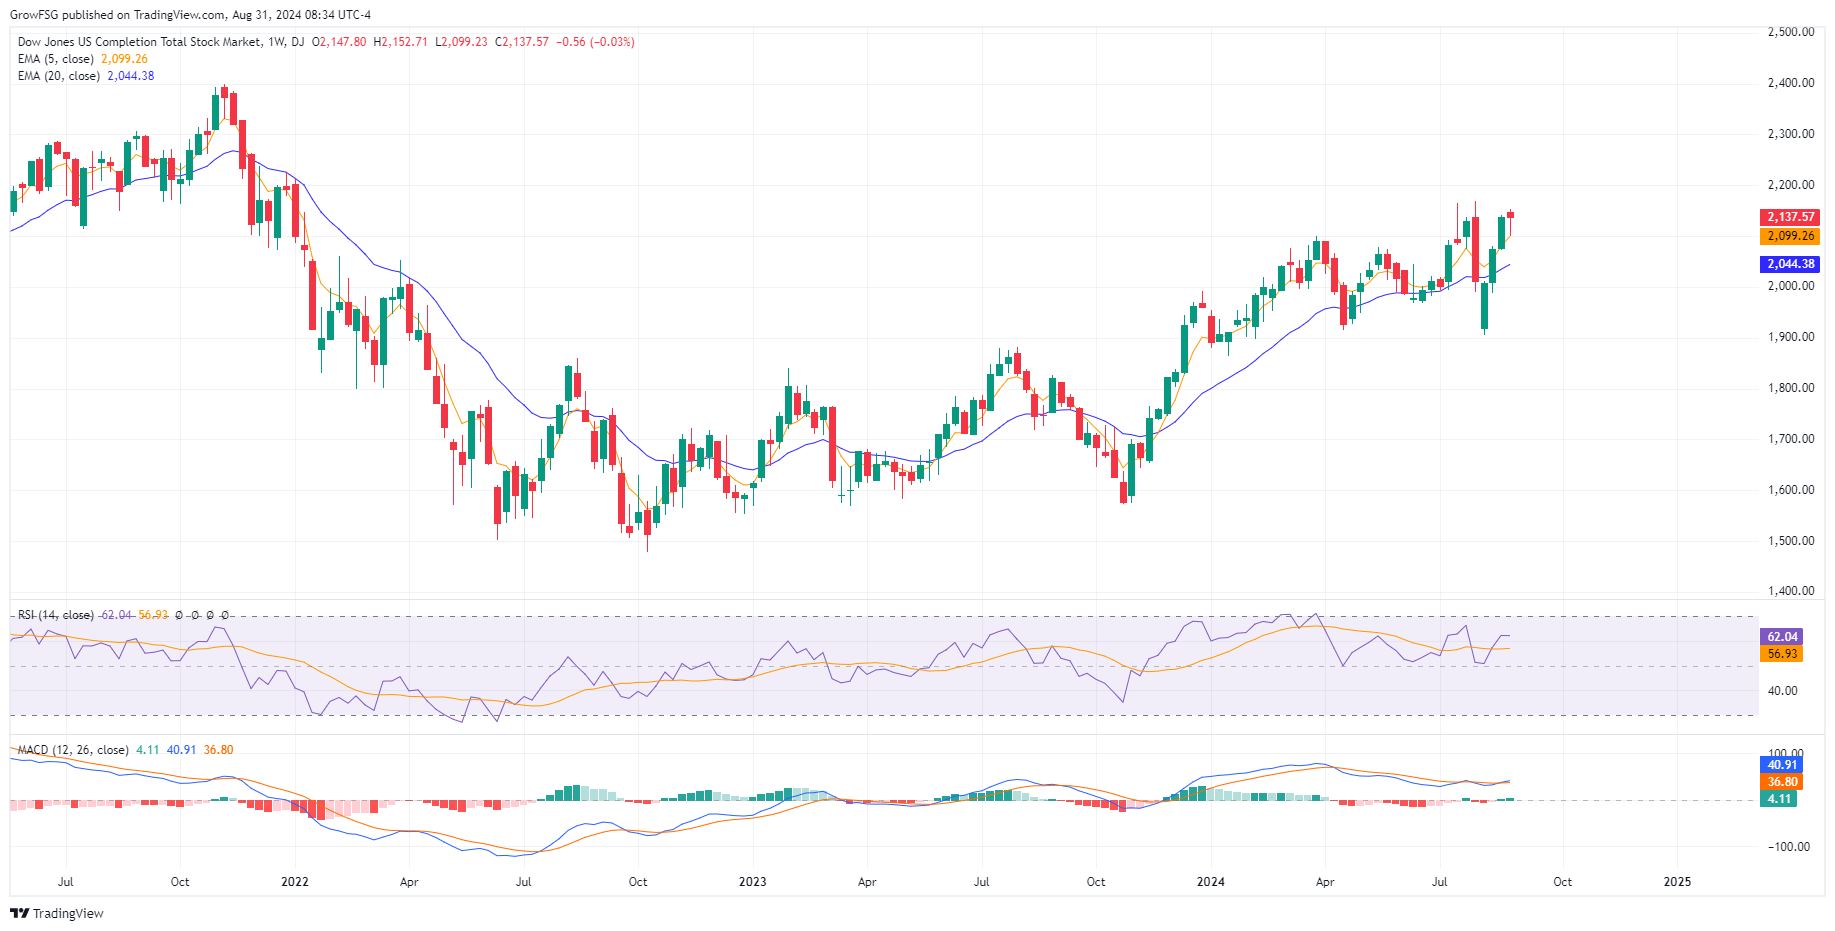Click the TradingView logo at bottom left
Viewport: 1835px width, 931px height.
pos(57,913)
